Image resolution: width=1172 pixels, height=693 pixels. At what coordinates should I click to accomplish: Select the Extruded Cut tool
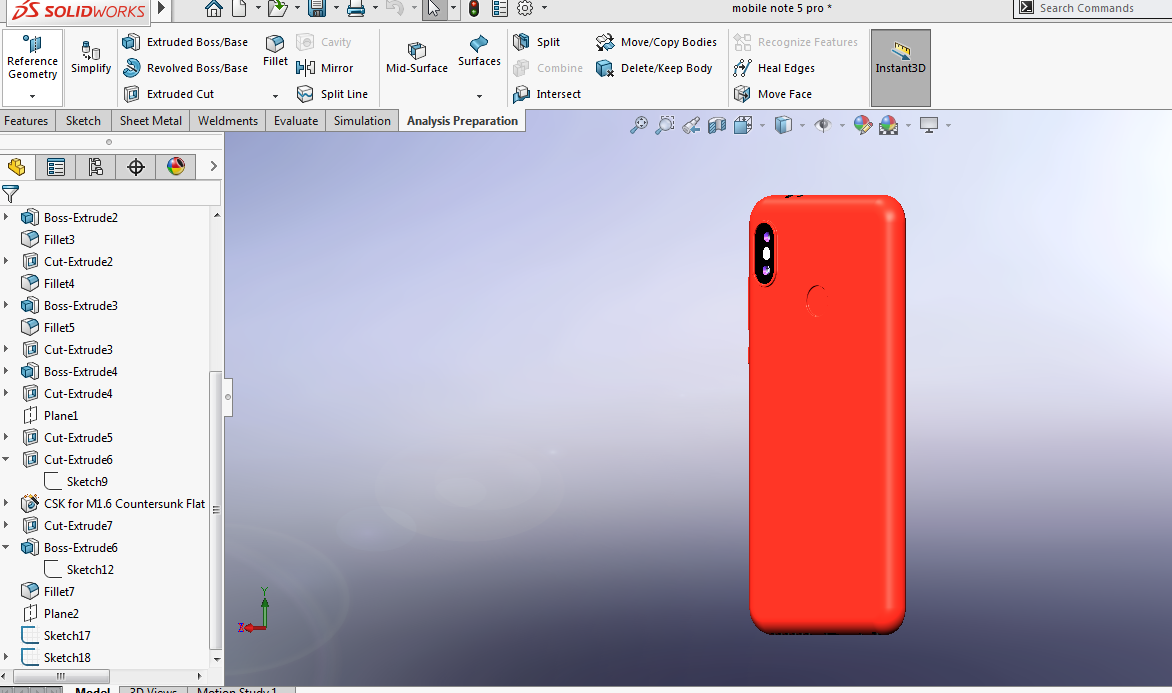[168, 94]
